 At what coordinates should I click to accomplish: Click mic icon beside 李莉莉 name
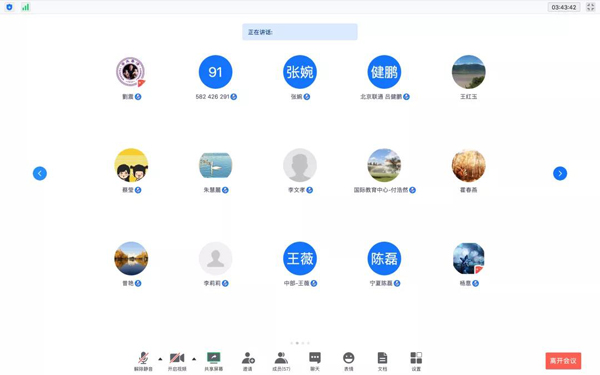coord(225,283)
